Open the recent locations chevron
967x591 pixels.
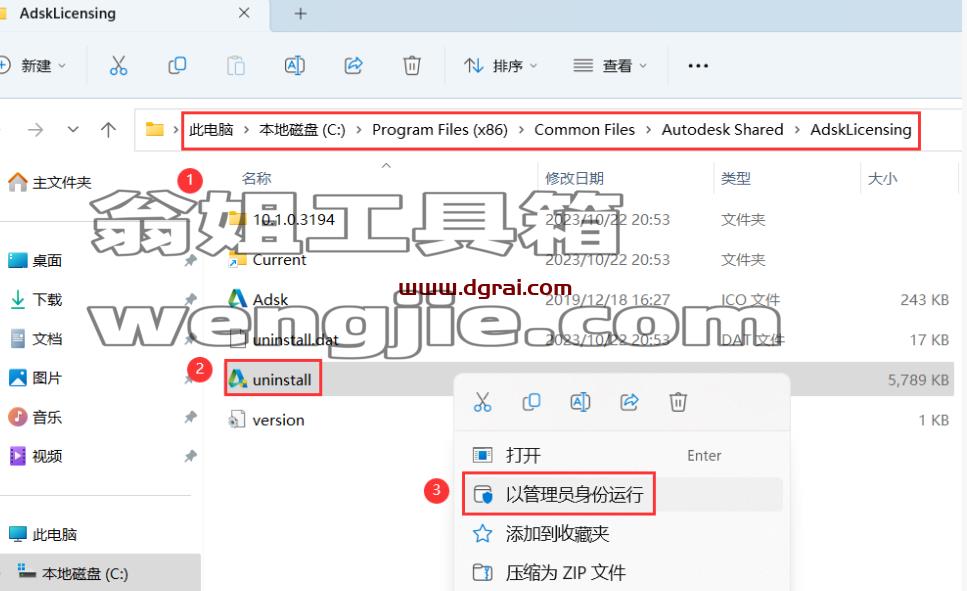click(x=73, y=130)
